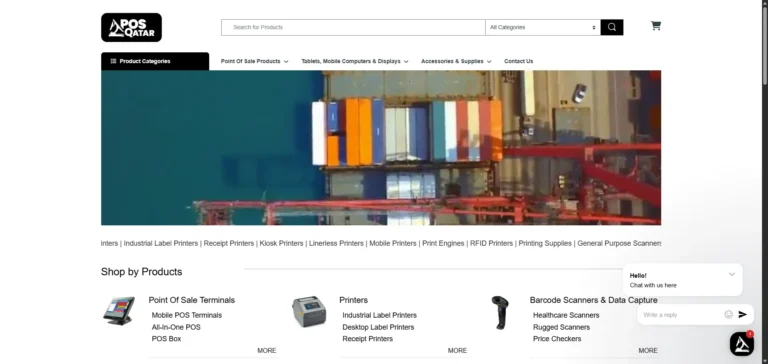768x364 pixels.
Task: Open the shopping cart icon
Action: 656,25
